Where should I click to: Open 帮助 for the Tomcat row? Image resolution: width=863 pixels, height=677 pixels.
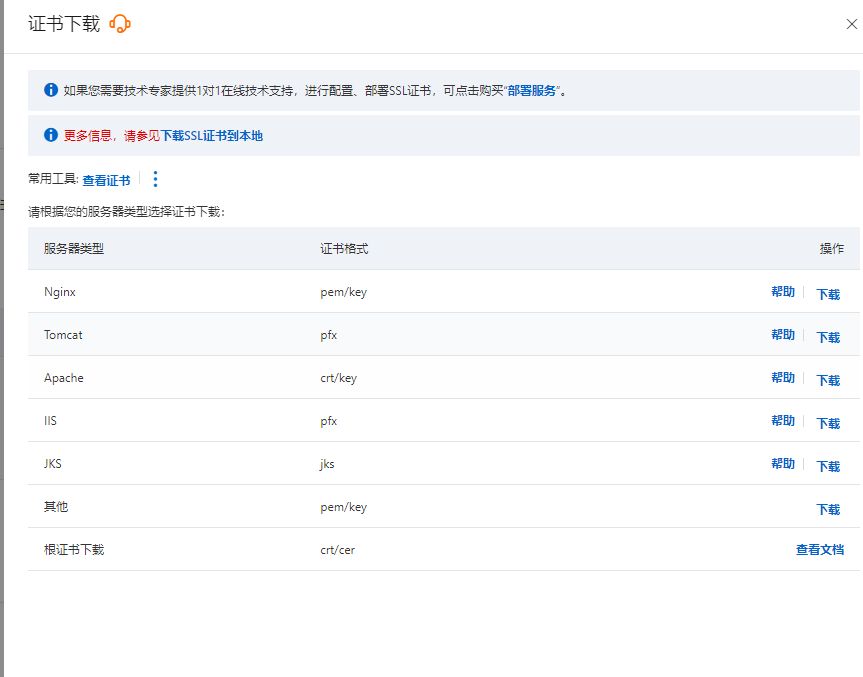[783, 335]
